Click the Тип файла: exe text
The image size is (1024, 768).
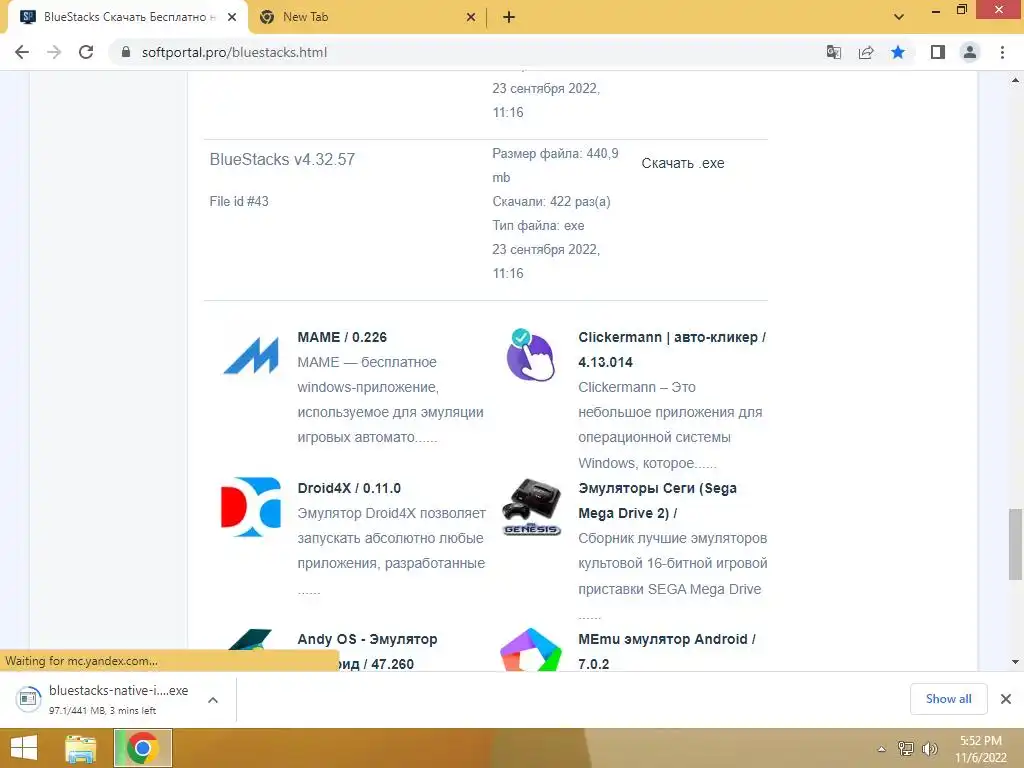tap(538, 225)
